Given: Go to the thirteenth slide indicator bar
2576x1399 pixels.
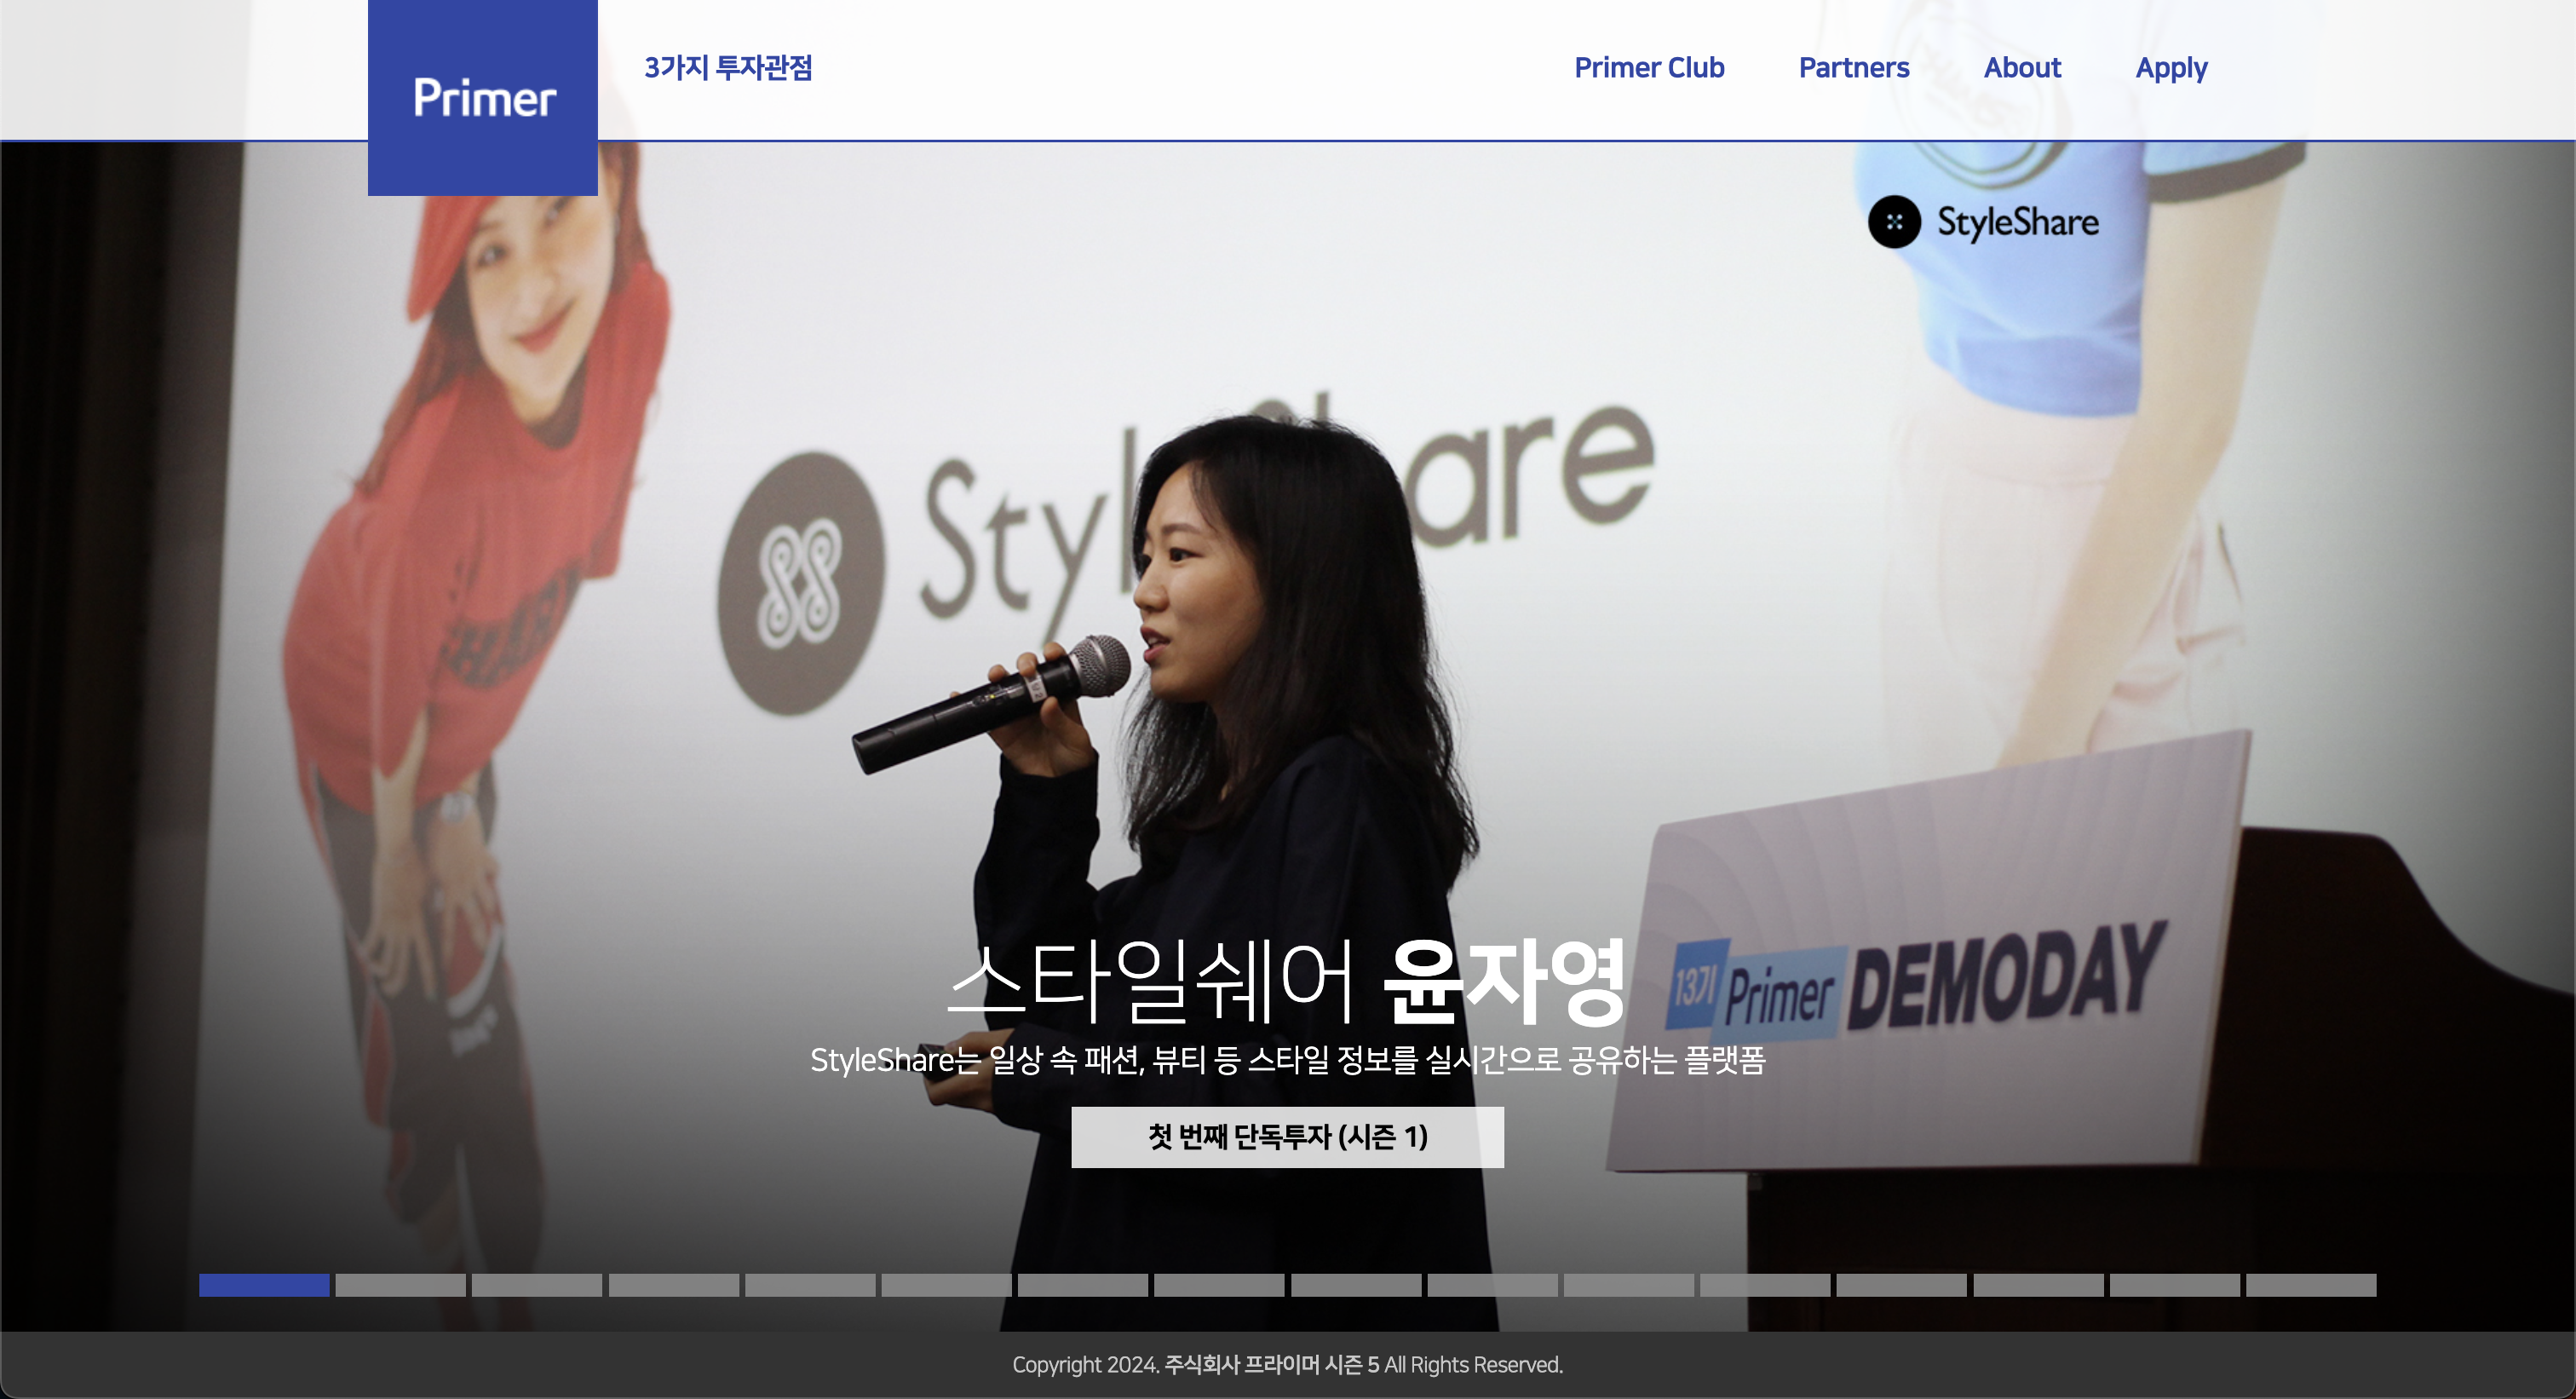Looking at the screenshot, I should point(1901,1284).
